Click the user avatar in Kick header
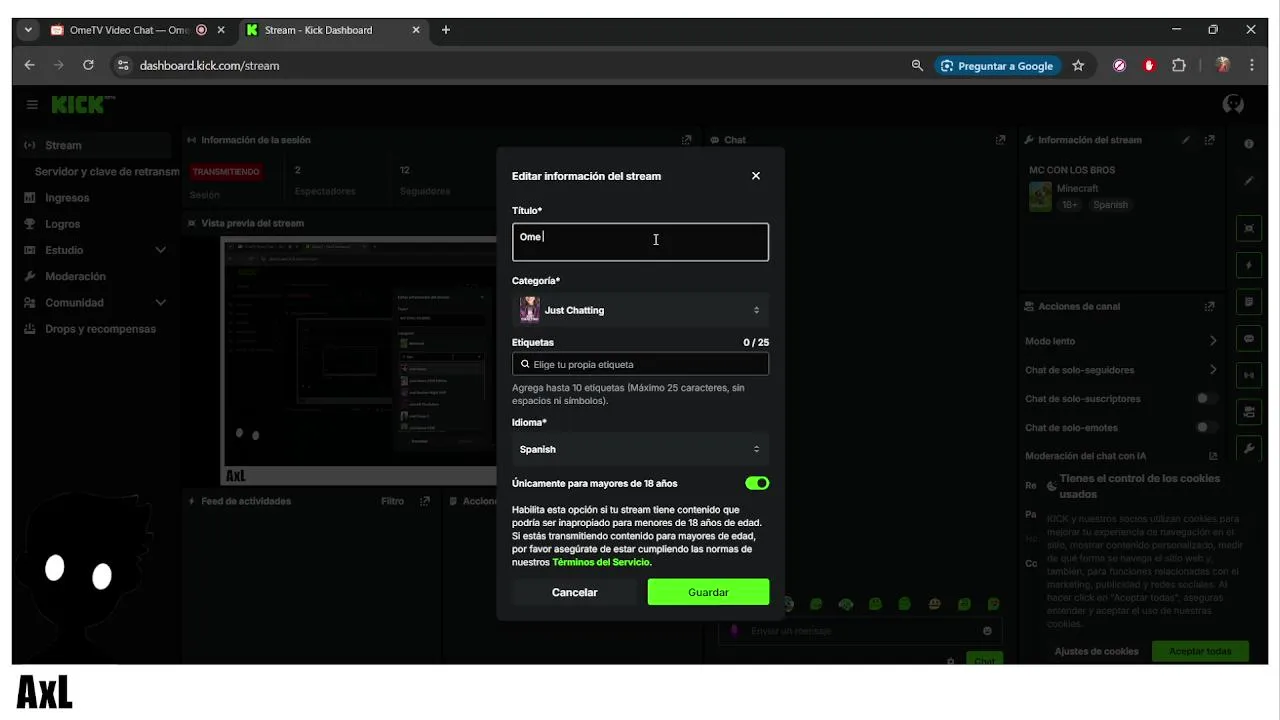 [x=1233, y=104]
